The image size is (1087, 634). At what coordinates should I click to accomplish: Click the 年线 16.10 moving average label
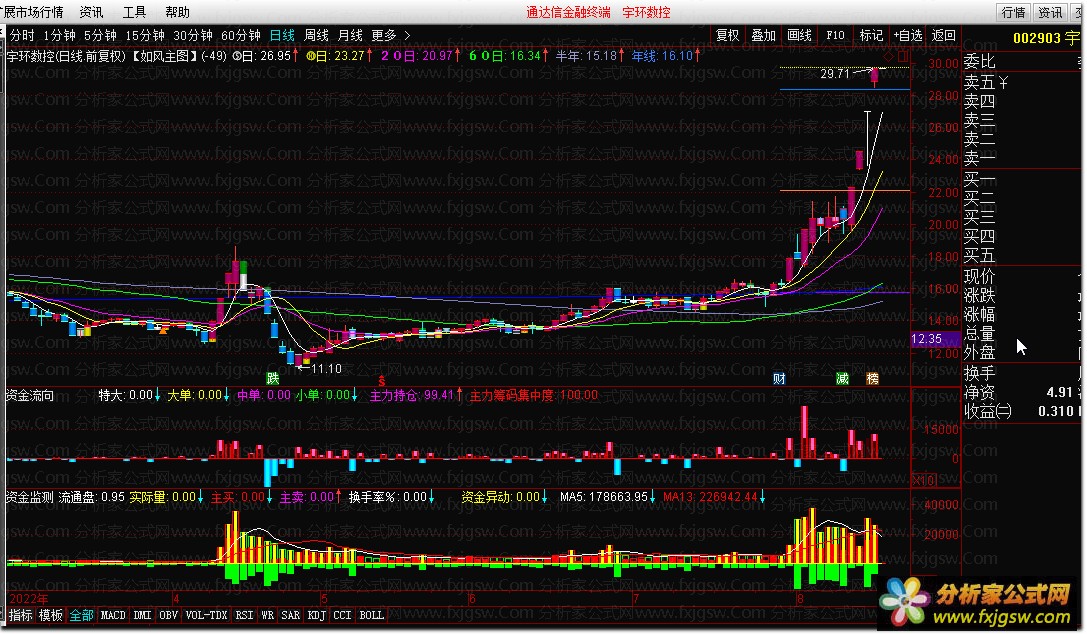[666, 56]
